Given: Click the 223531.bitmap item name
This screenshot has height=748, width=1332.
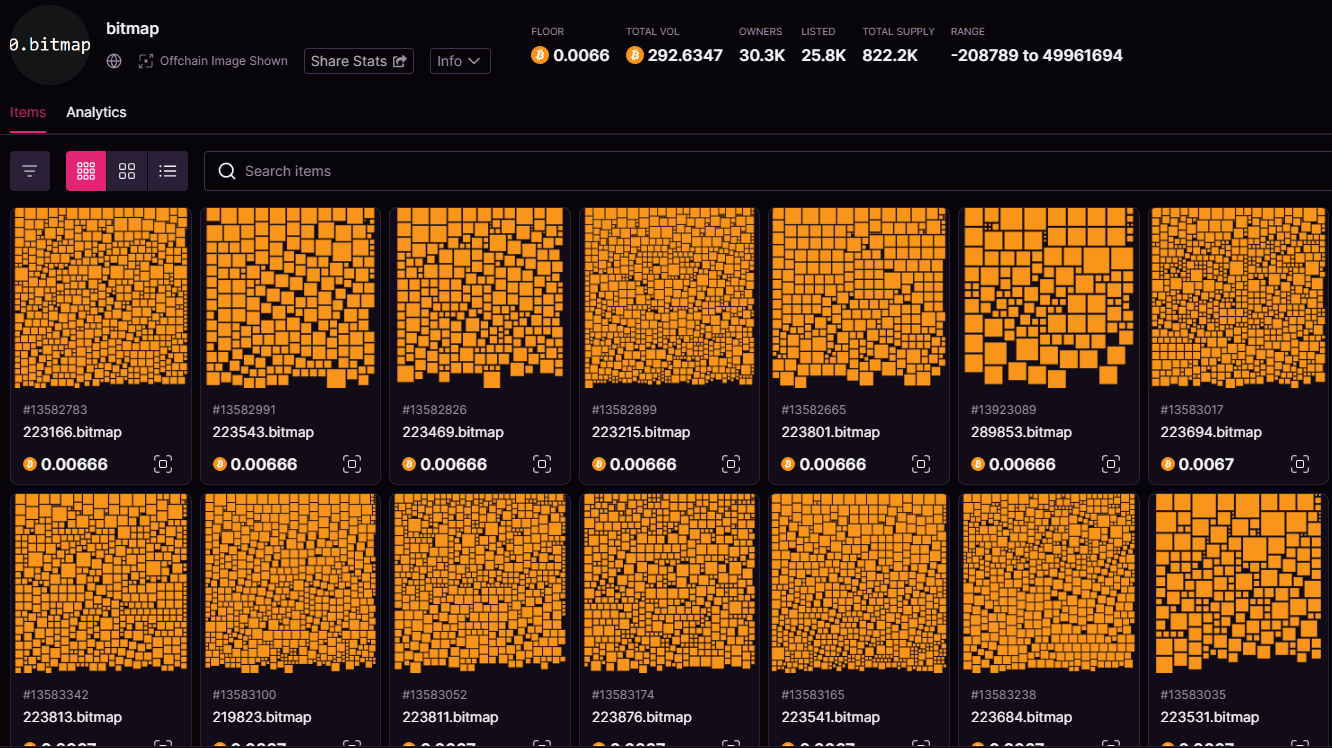Looking at the screenshot, I should click(x=1210, y=717).
